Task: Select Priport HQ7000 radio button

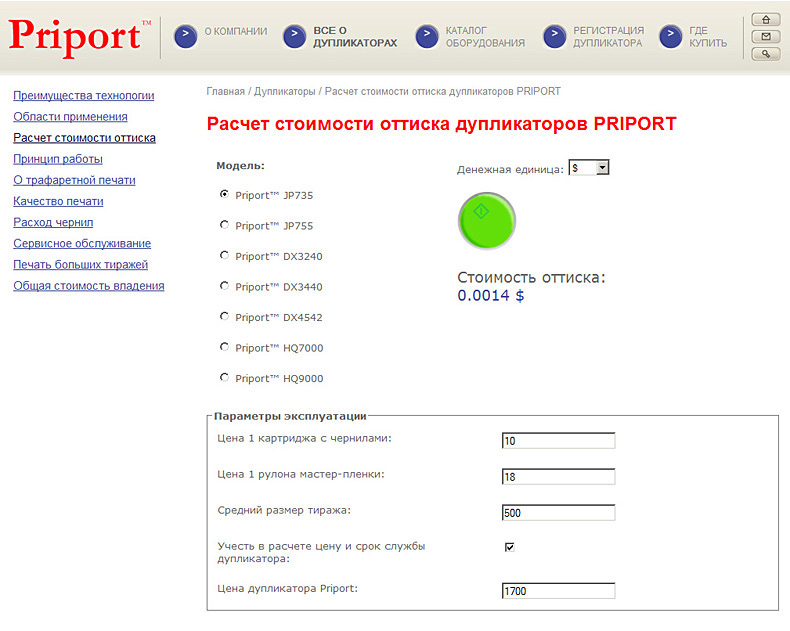Action: click(x=224, y=347)
